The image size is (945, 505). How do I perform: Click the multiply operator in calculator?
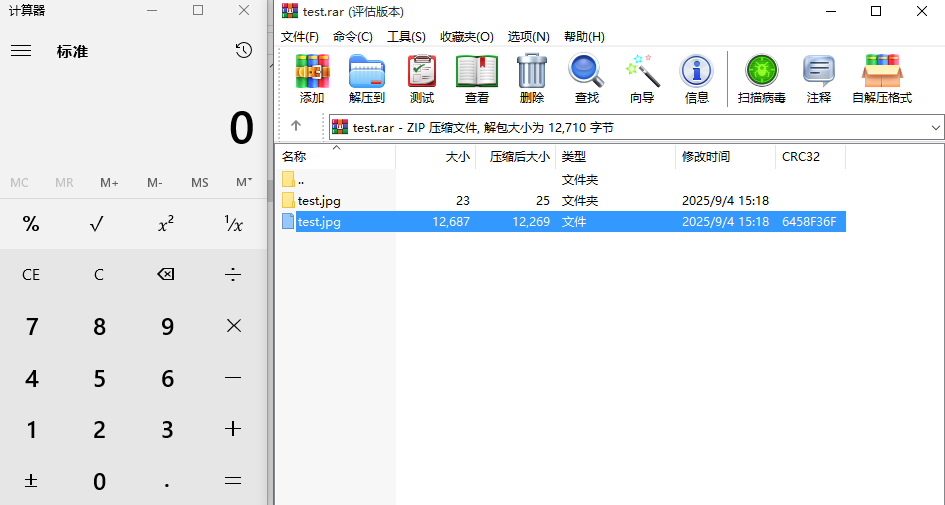tap(233, 326)
